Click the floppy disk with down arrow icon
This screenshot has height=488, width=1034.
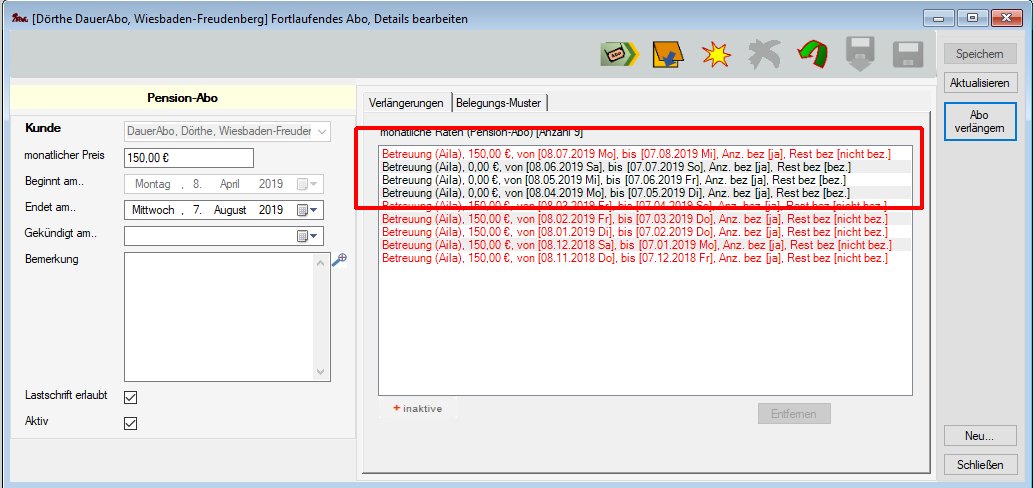(859, 55)
